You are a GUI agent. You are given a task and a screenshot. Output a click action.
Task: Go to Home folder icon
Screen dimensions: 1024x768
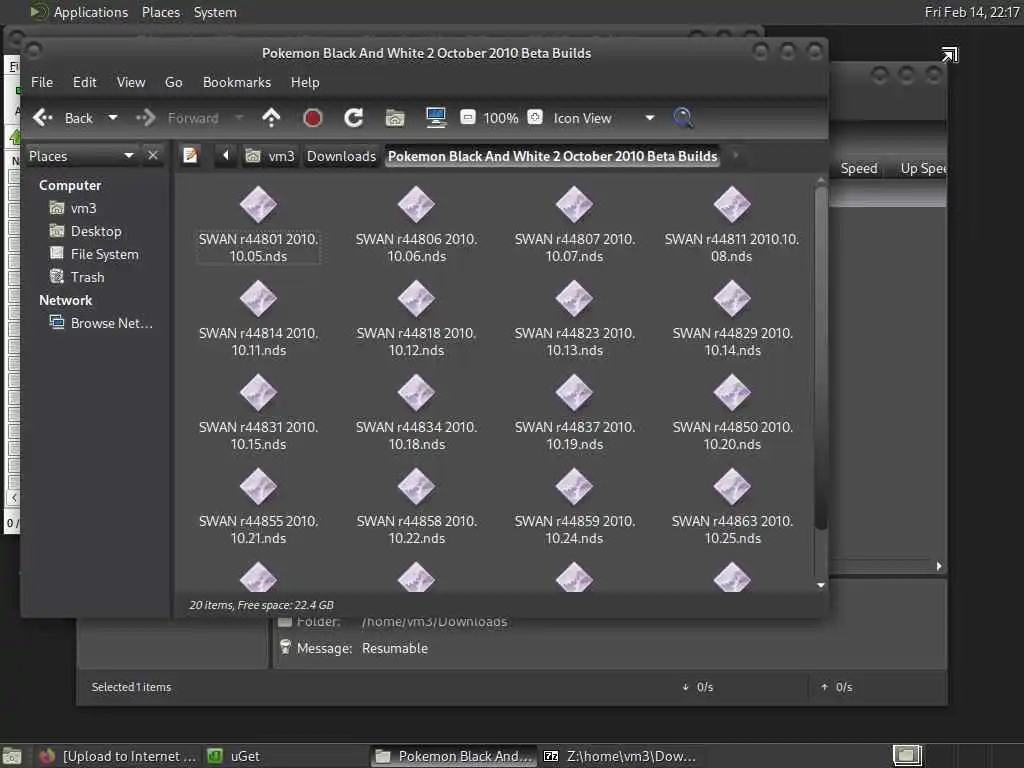(395, 118)
